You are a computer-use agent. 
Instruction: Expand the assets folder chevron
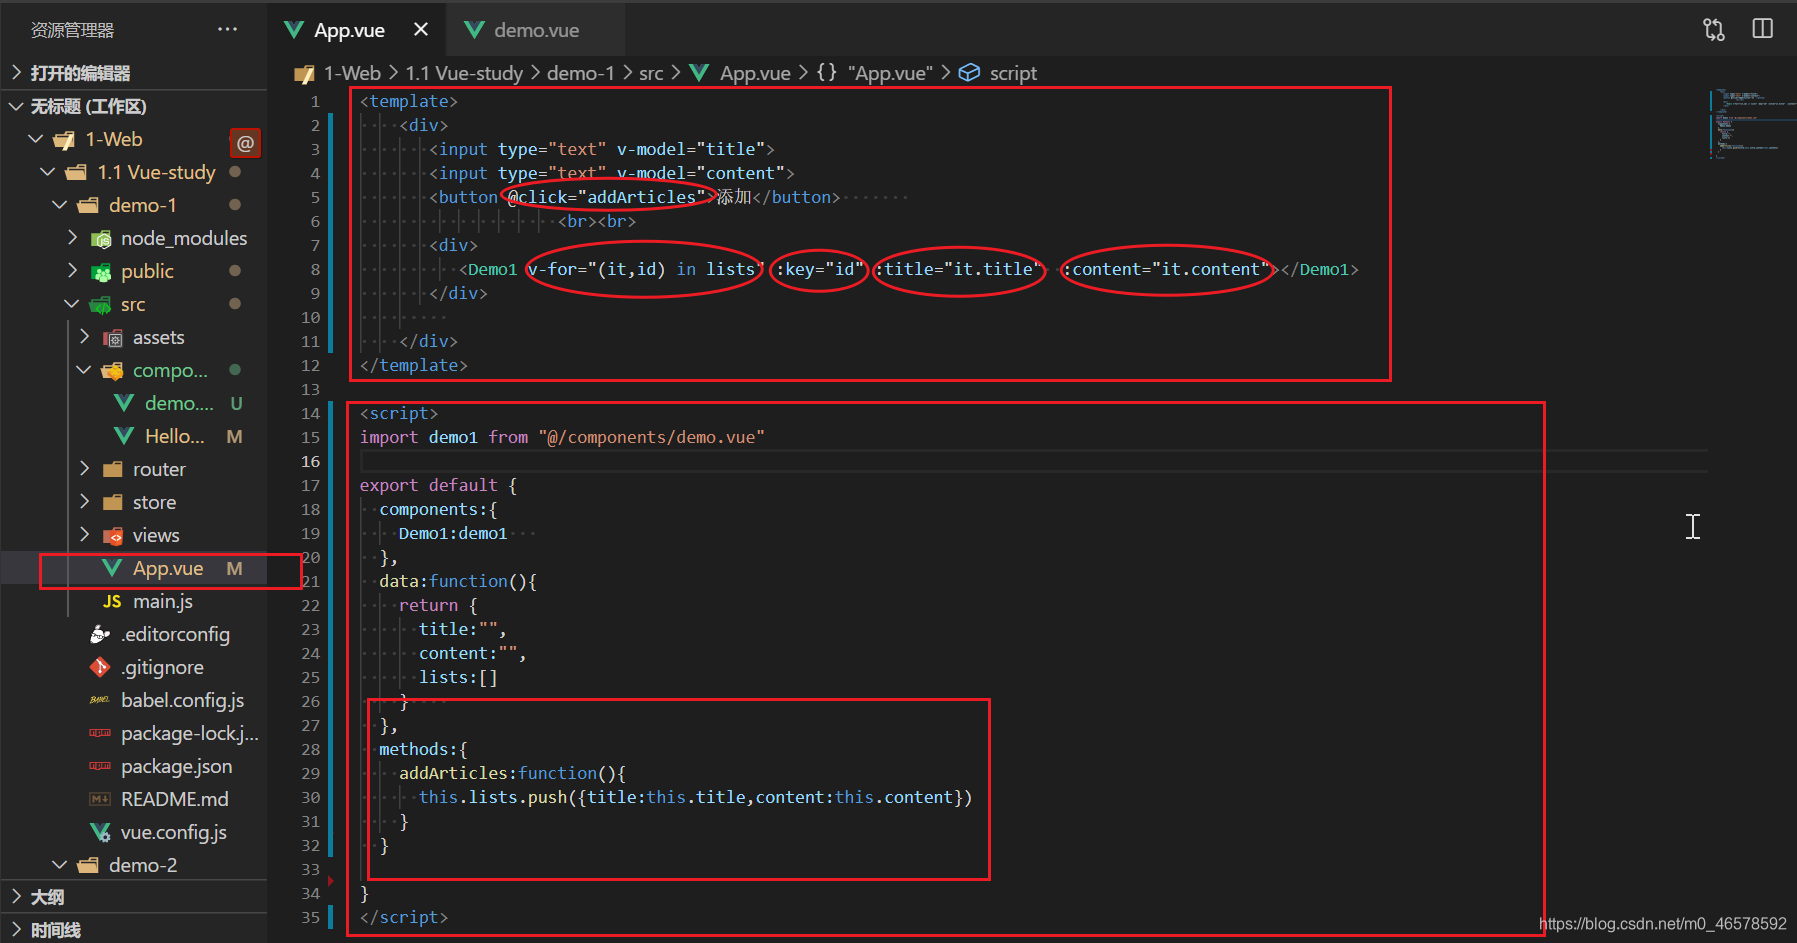[x=84, y=337]
